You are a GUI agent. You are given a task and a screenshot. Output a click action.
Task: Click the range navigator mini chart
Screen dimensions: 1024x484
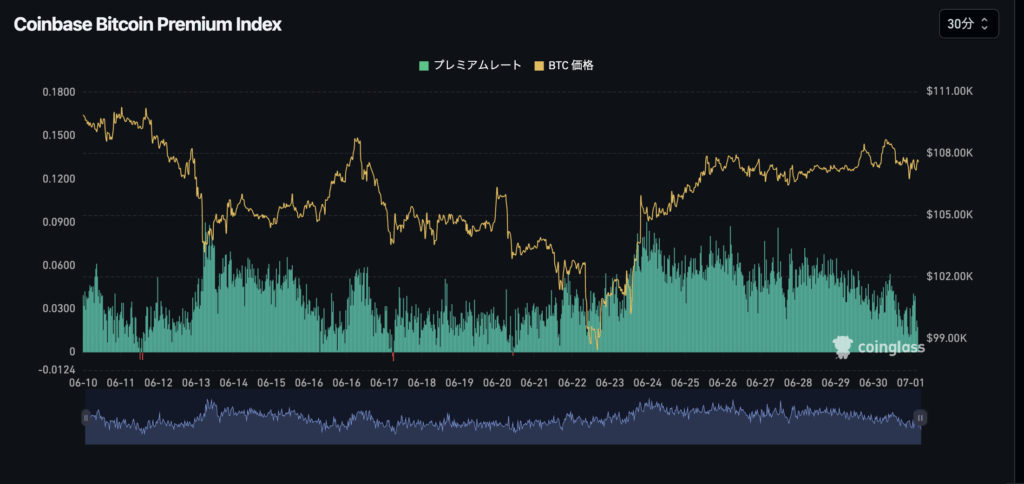[x=503, y=417]
